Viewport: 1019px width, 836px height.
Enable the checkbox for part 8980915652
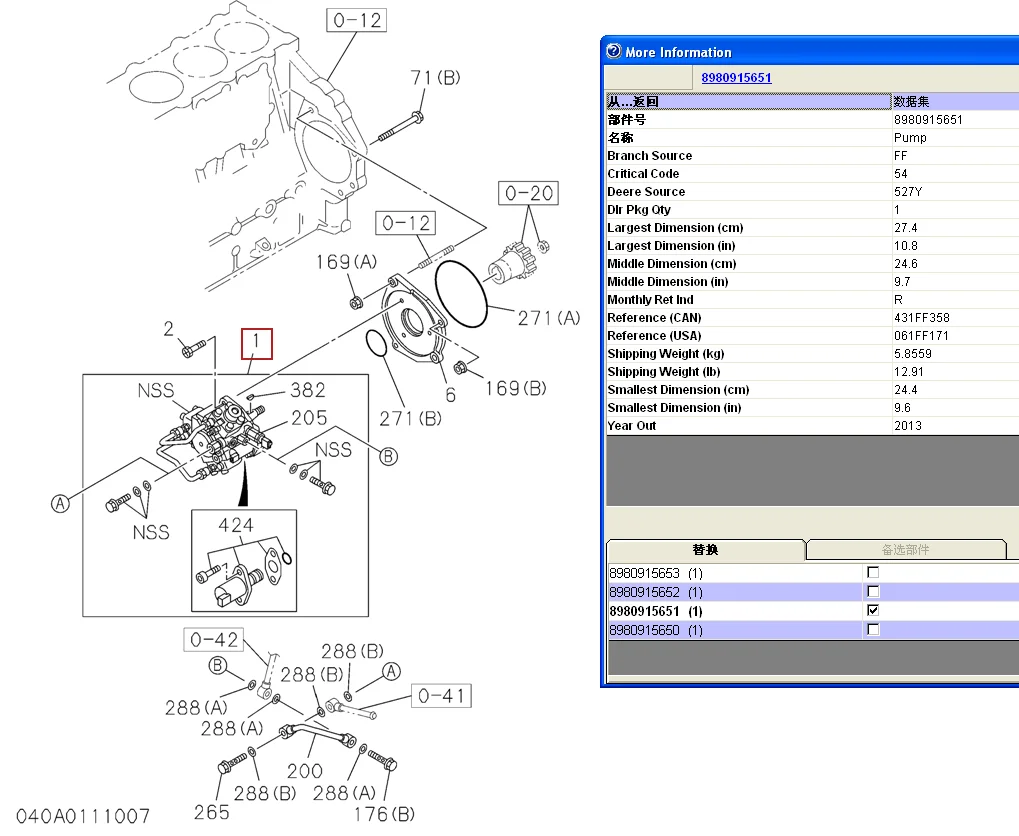click(873, 592)
